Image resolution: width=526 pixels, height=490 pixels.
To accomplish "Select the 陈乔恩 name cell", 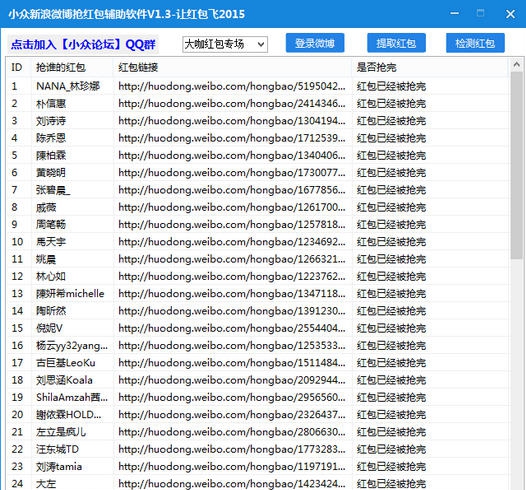I will point(51,138).
